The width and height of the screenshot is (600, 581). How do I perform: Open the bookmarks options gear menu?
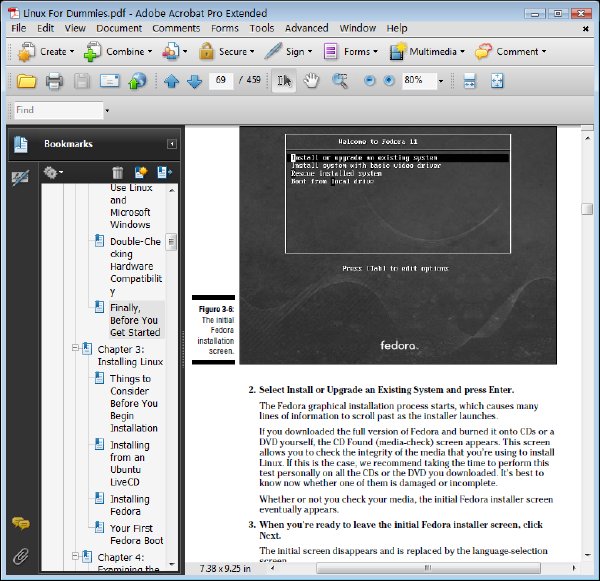pyautogui.click(x=53, y=173)
